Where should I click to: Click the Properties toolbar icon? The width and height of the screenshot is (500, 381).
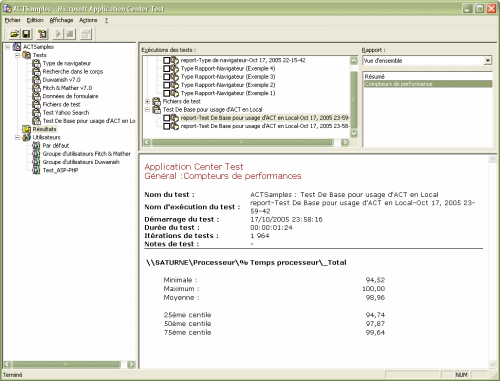click(x=86, y=34)
